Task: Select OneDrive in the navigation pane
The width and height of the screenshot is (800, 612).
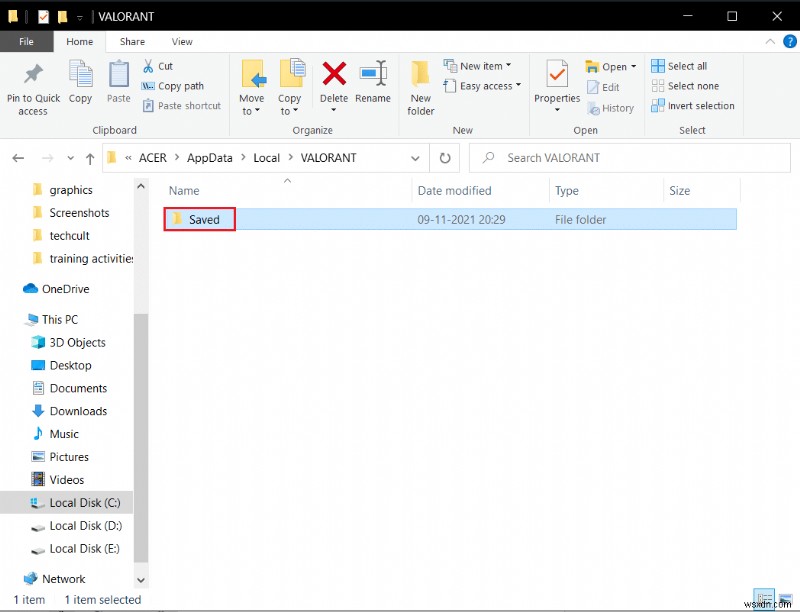Action: coord(56,289)
